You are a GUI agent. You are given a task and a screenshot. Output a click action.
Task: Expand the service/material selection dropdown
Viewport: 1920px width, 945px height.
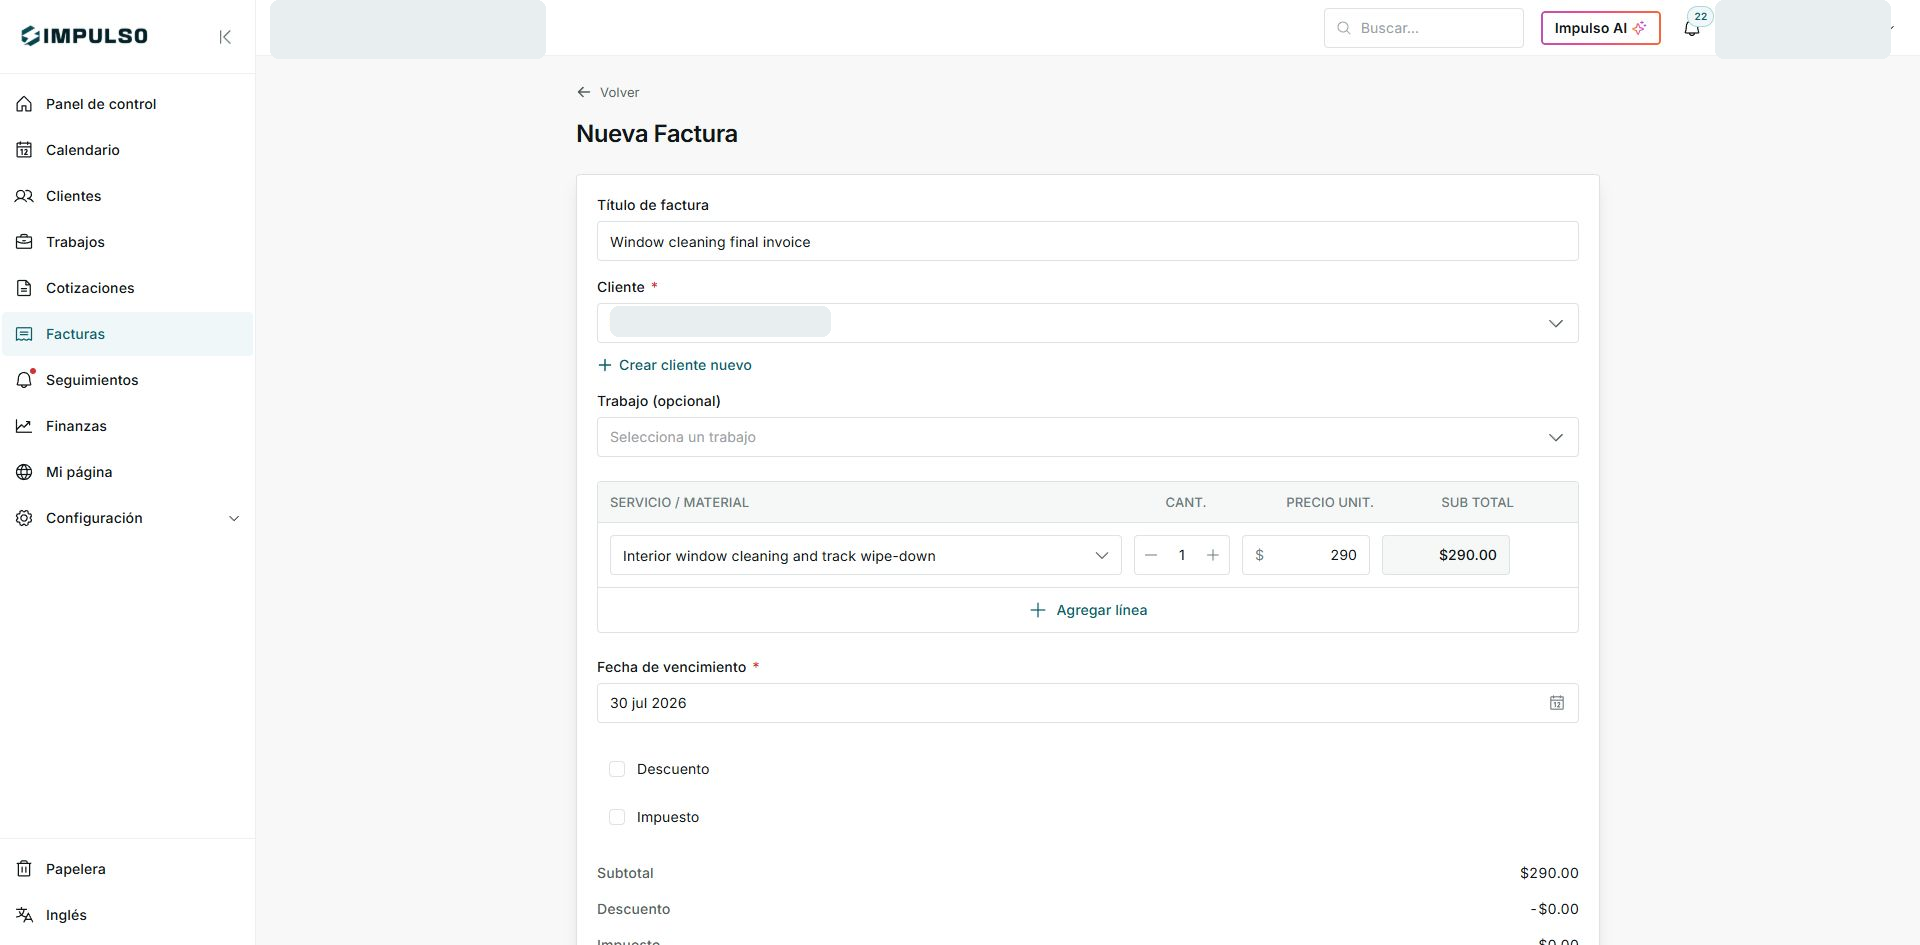(866, 555)
